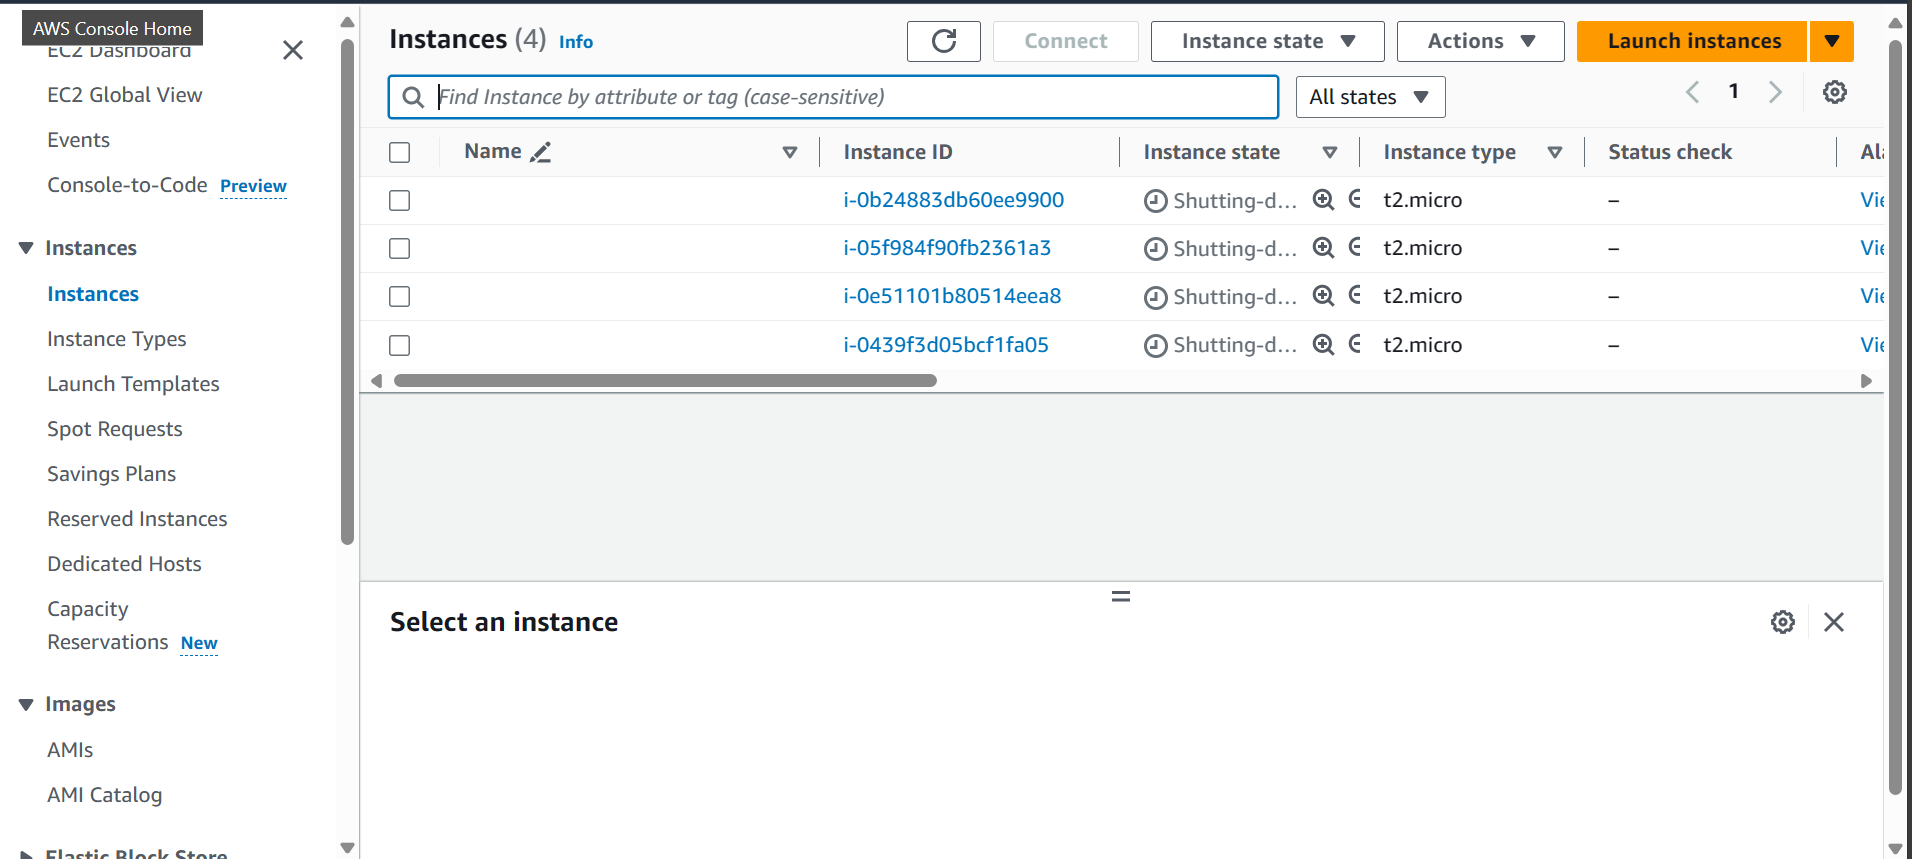Sort by Instance state column arrow
The width and height of the screenshot is (1912, 859).
pyautogui.click(x=1330, y=152)
